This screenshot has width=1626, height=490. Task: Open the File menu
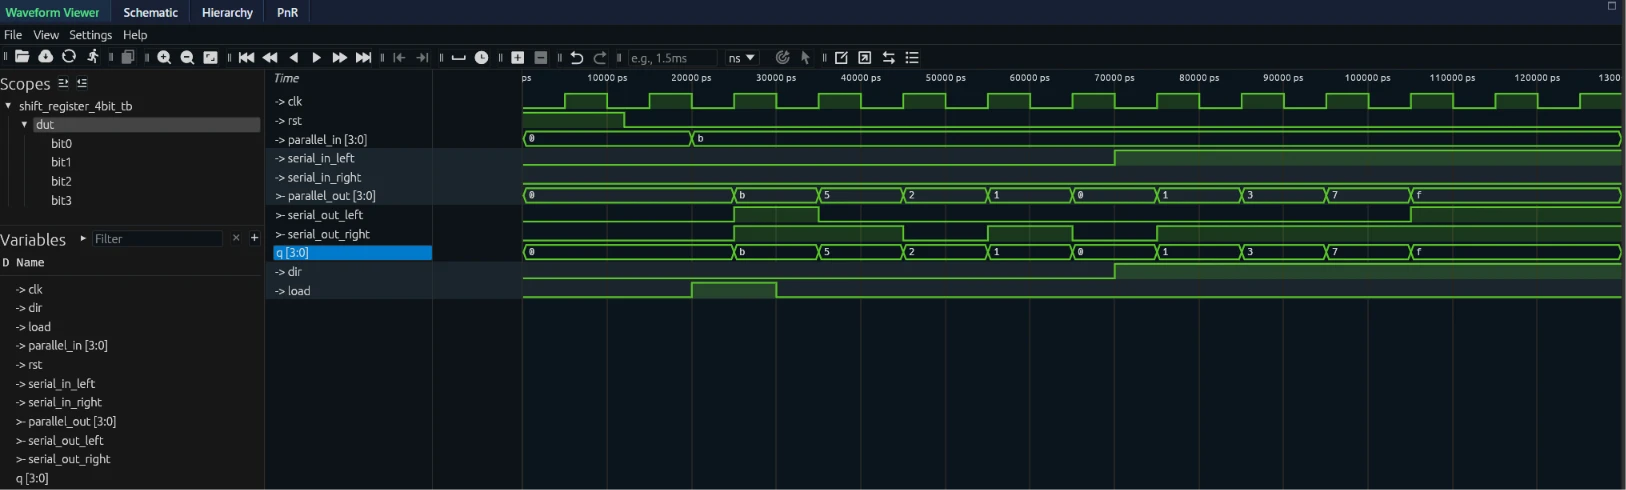(x=13, y=35)
